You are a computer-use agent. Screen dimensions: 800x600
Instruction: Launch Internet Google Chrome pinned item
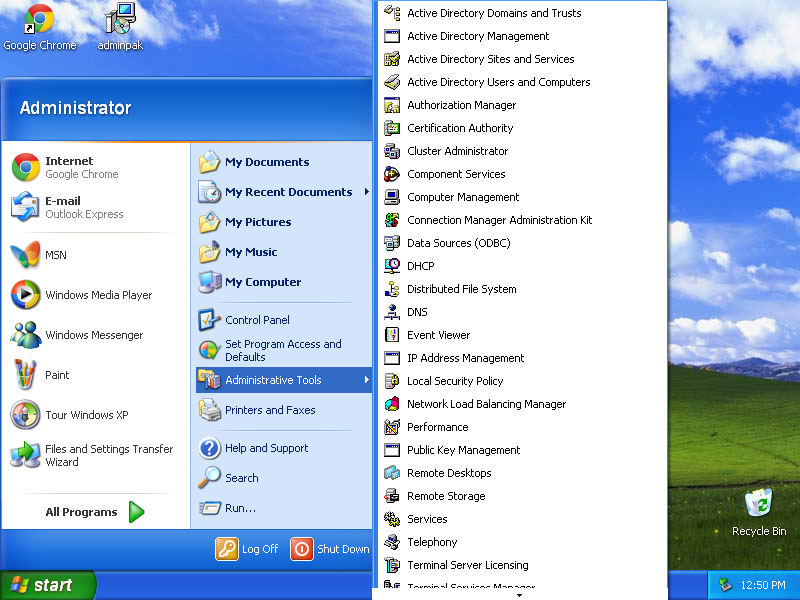pos(95,167)
